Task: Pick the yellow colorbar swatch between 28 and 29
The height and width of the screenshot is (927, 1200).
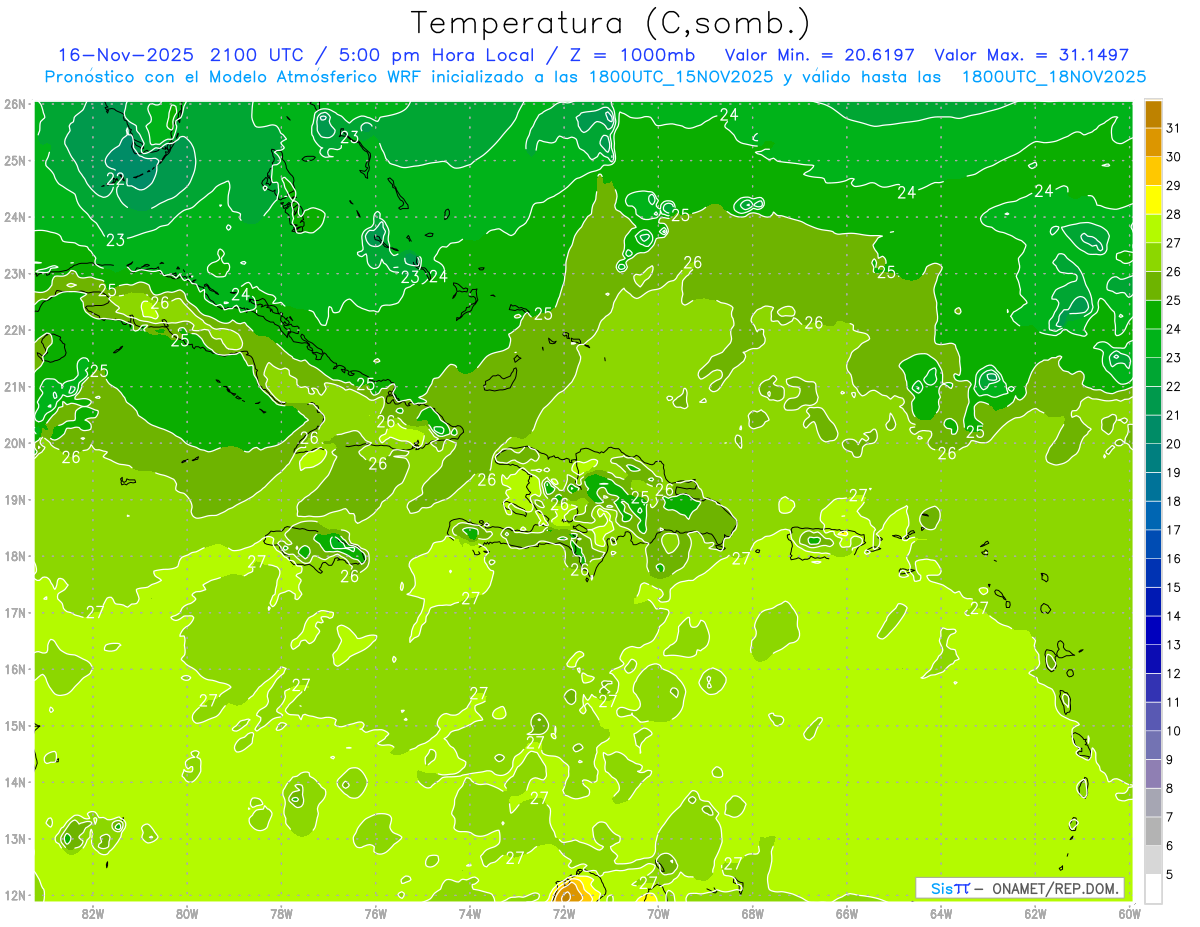Action: pyautogui.click(x=1153, y=200)
